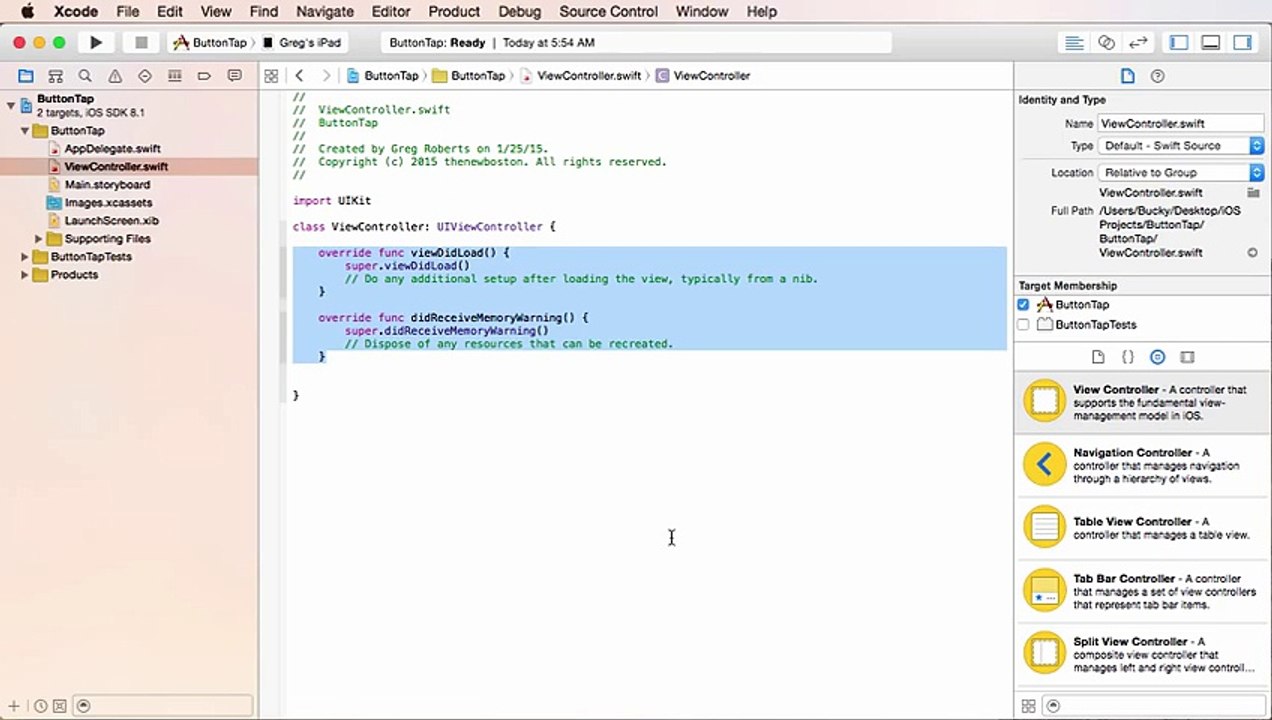
Task: Collapse the ButtonTap group folder
Action: 25,131
